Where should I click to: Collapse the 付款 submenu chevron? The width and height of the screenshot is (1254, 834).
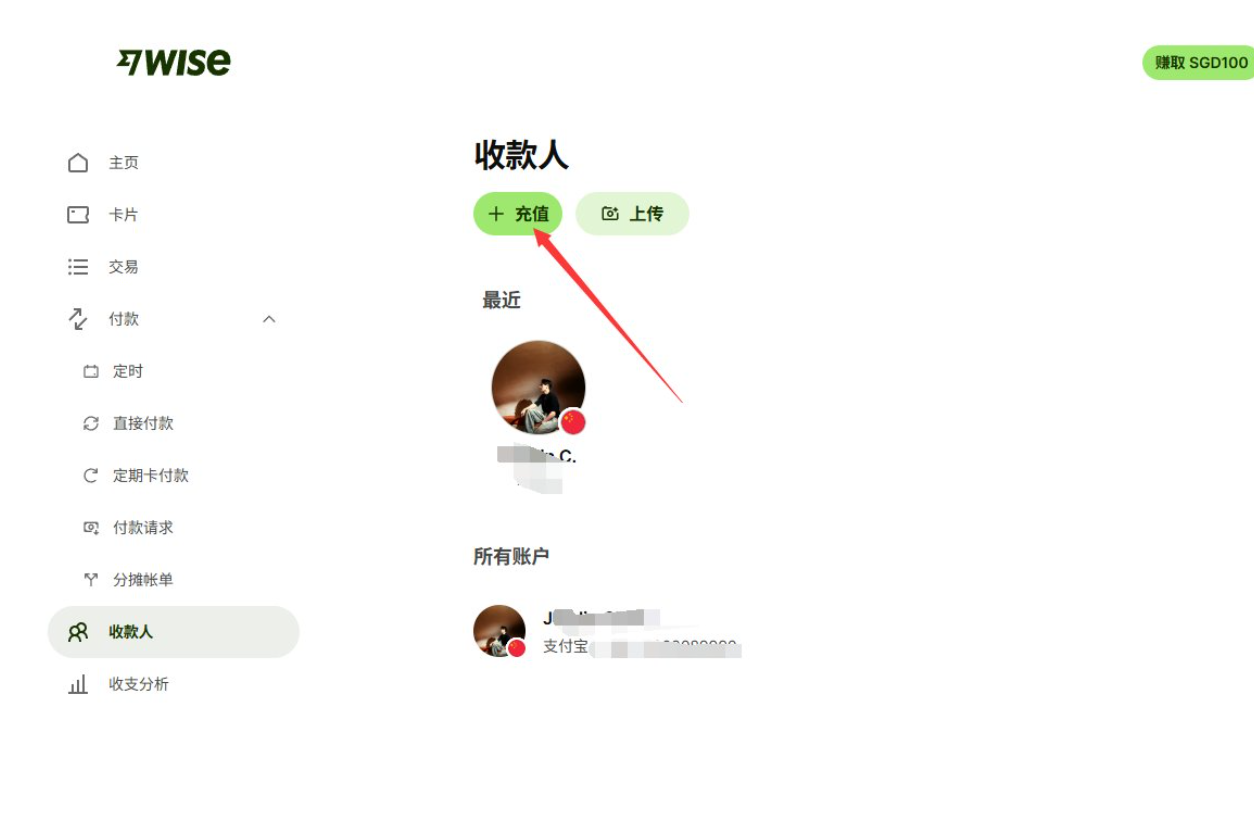269,319
